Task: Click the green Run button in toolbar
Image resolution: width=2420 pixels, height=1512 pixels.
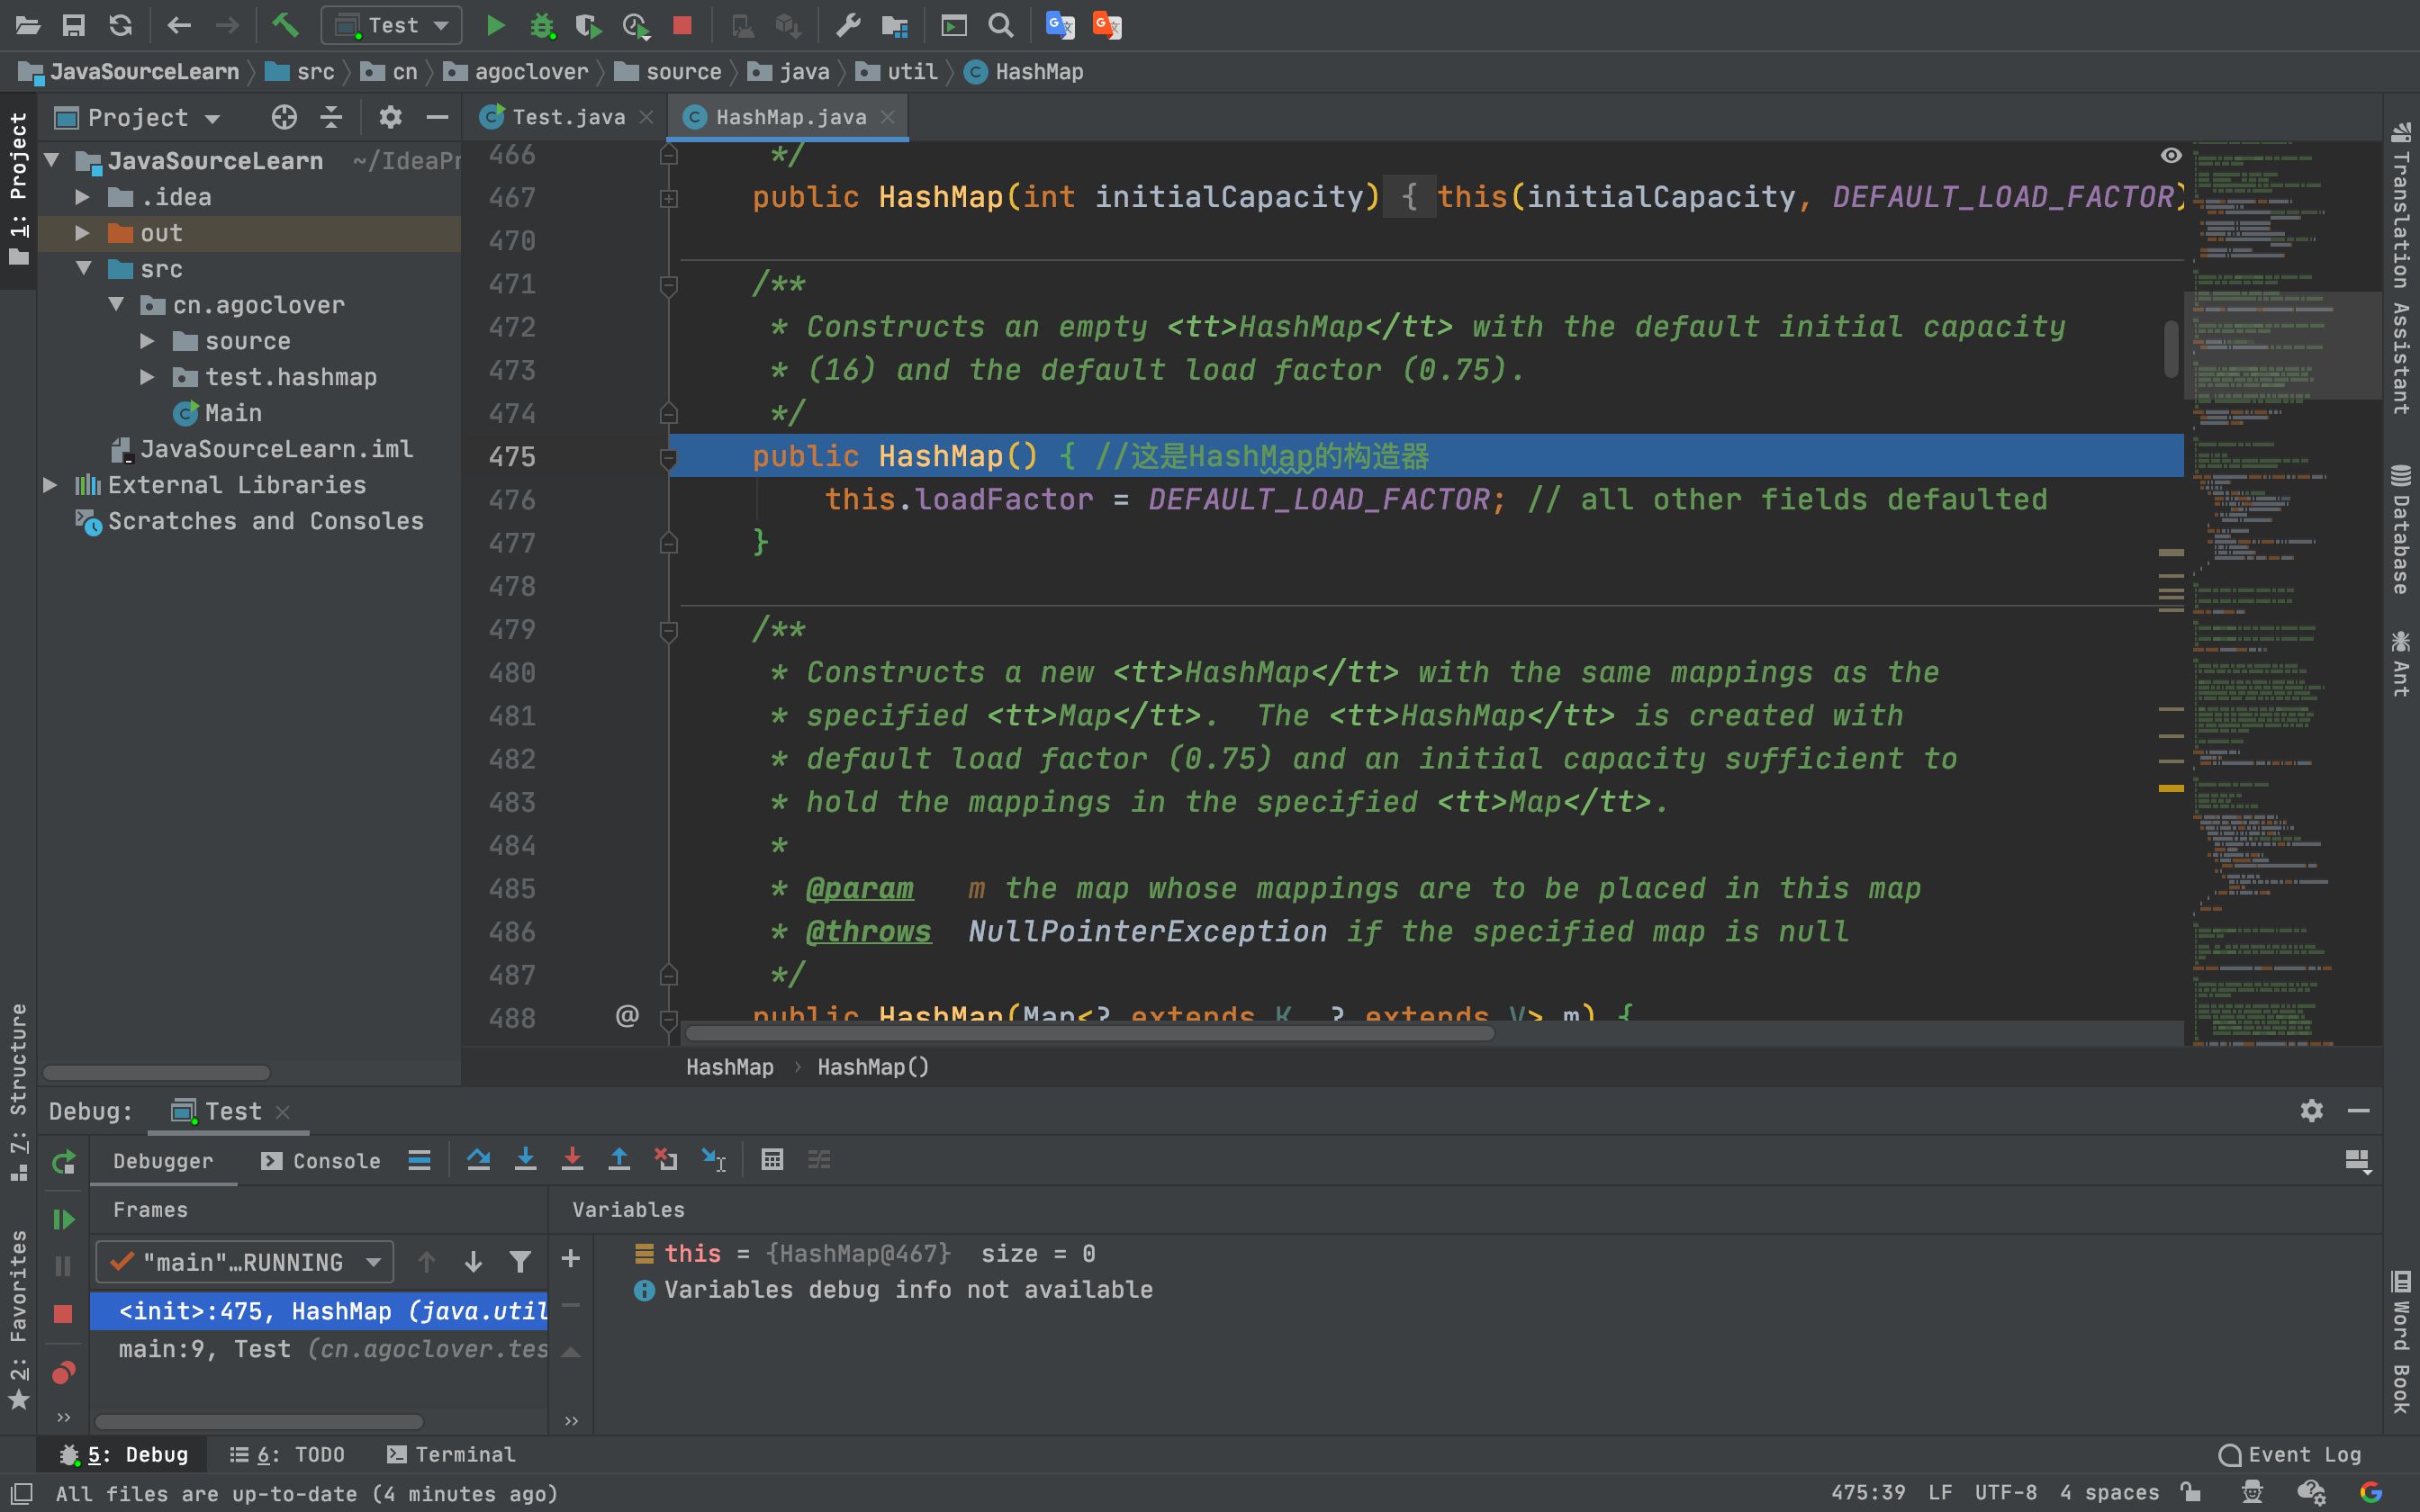Action: tap(495, 26)
